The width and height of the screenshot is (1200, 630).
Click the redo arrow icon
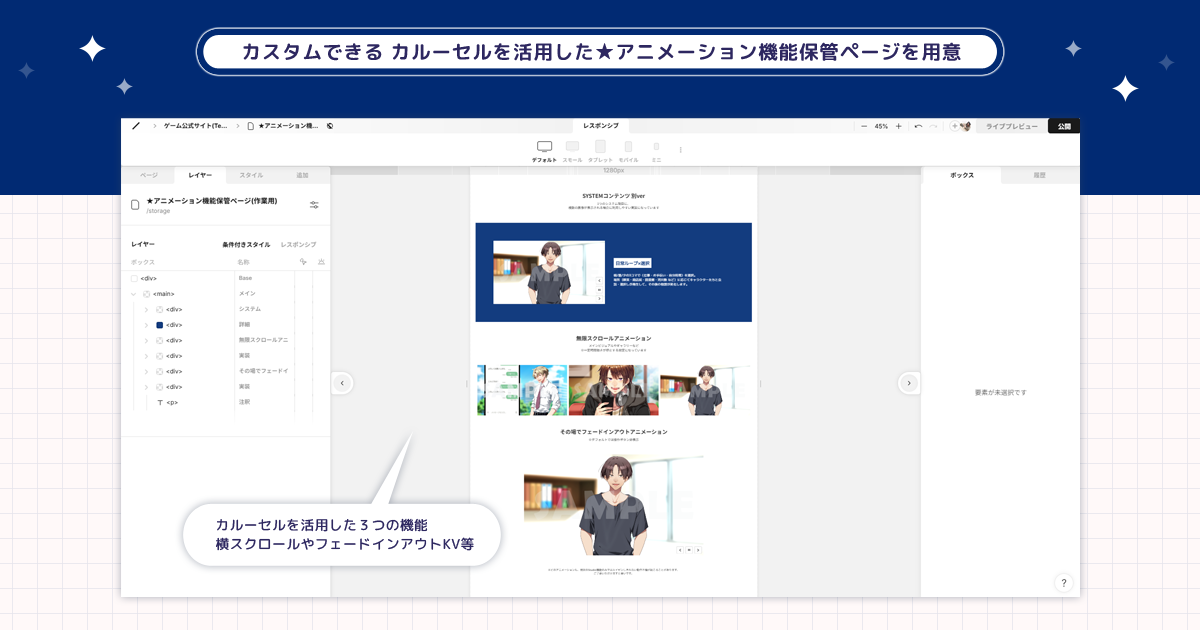(934, 125)
